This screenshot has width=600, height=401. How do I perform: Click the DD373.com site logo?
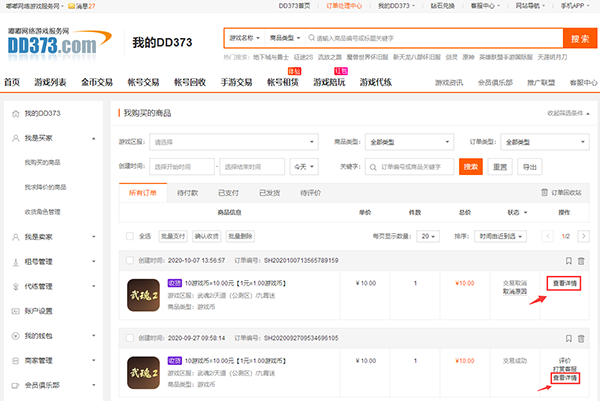[50, 43]
